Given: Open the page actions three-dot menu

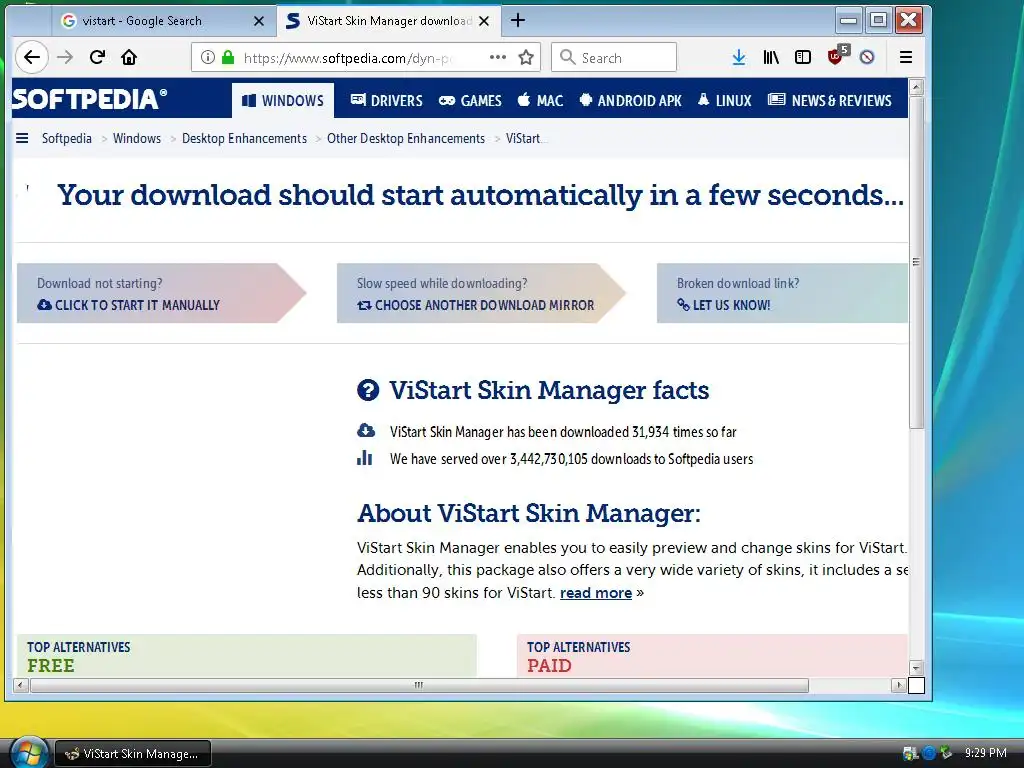Looking at the screenshot, I should click(498, 57).
